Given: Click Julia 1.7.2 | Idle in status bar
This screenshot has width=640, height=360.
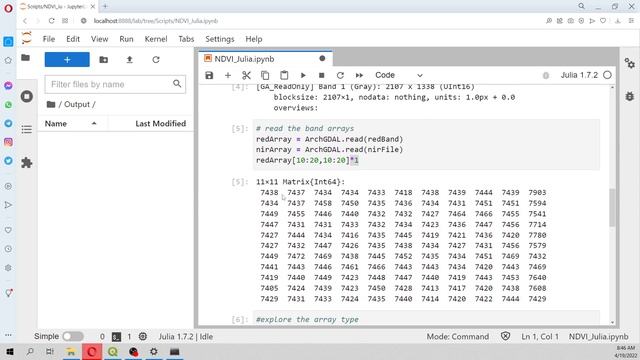Looking at the screenshot, I should click(186, 337).
